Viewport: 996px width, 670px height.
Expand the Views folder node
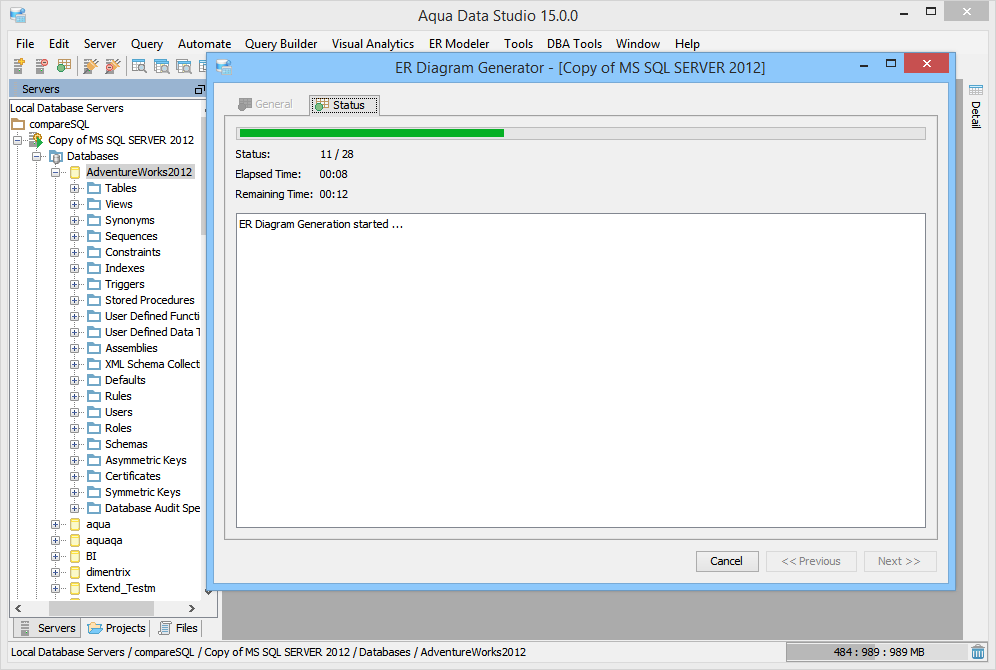[75, 204]
